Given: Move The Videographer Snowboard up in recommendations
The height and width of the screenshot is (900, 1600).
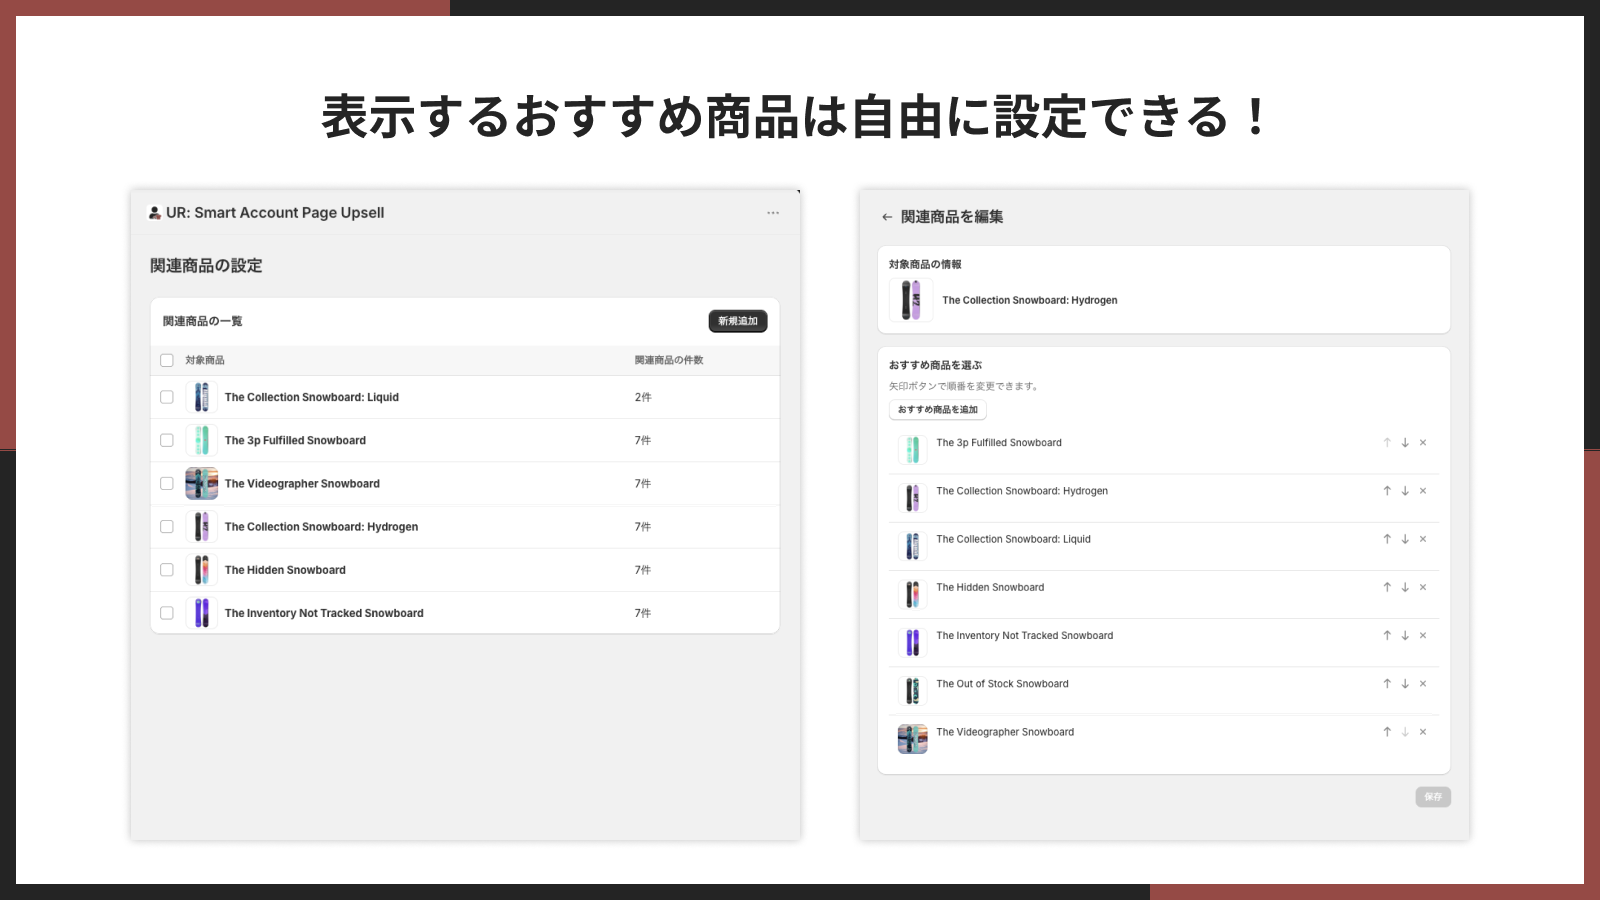Looking at the screenshot, I should (x=1387, y=732).
